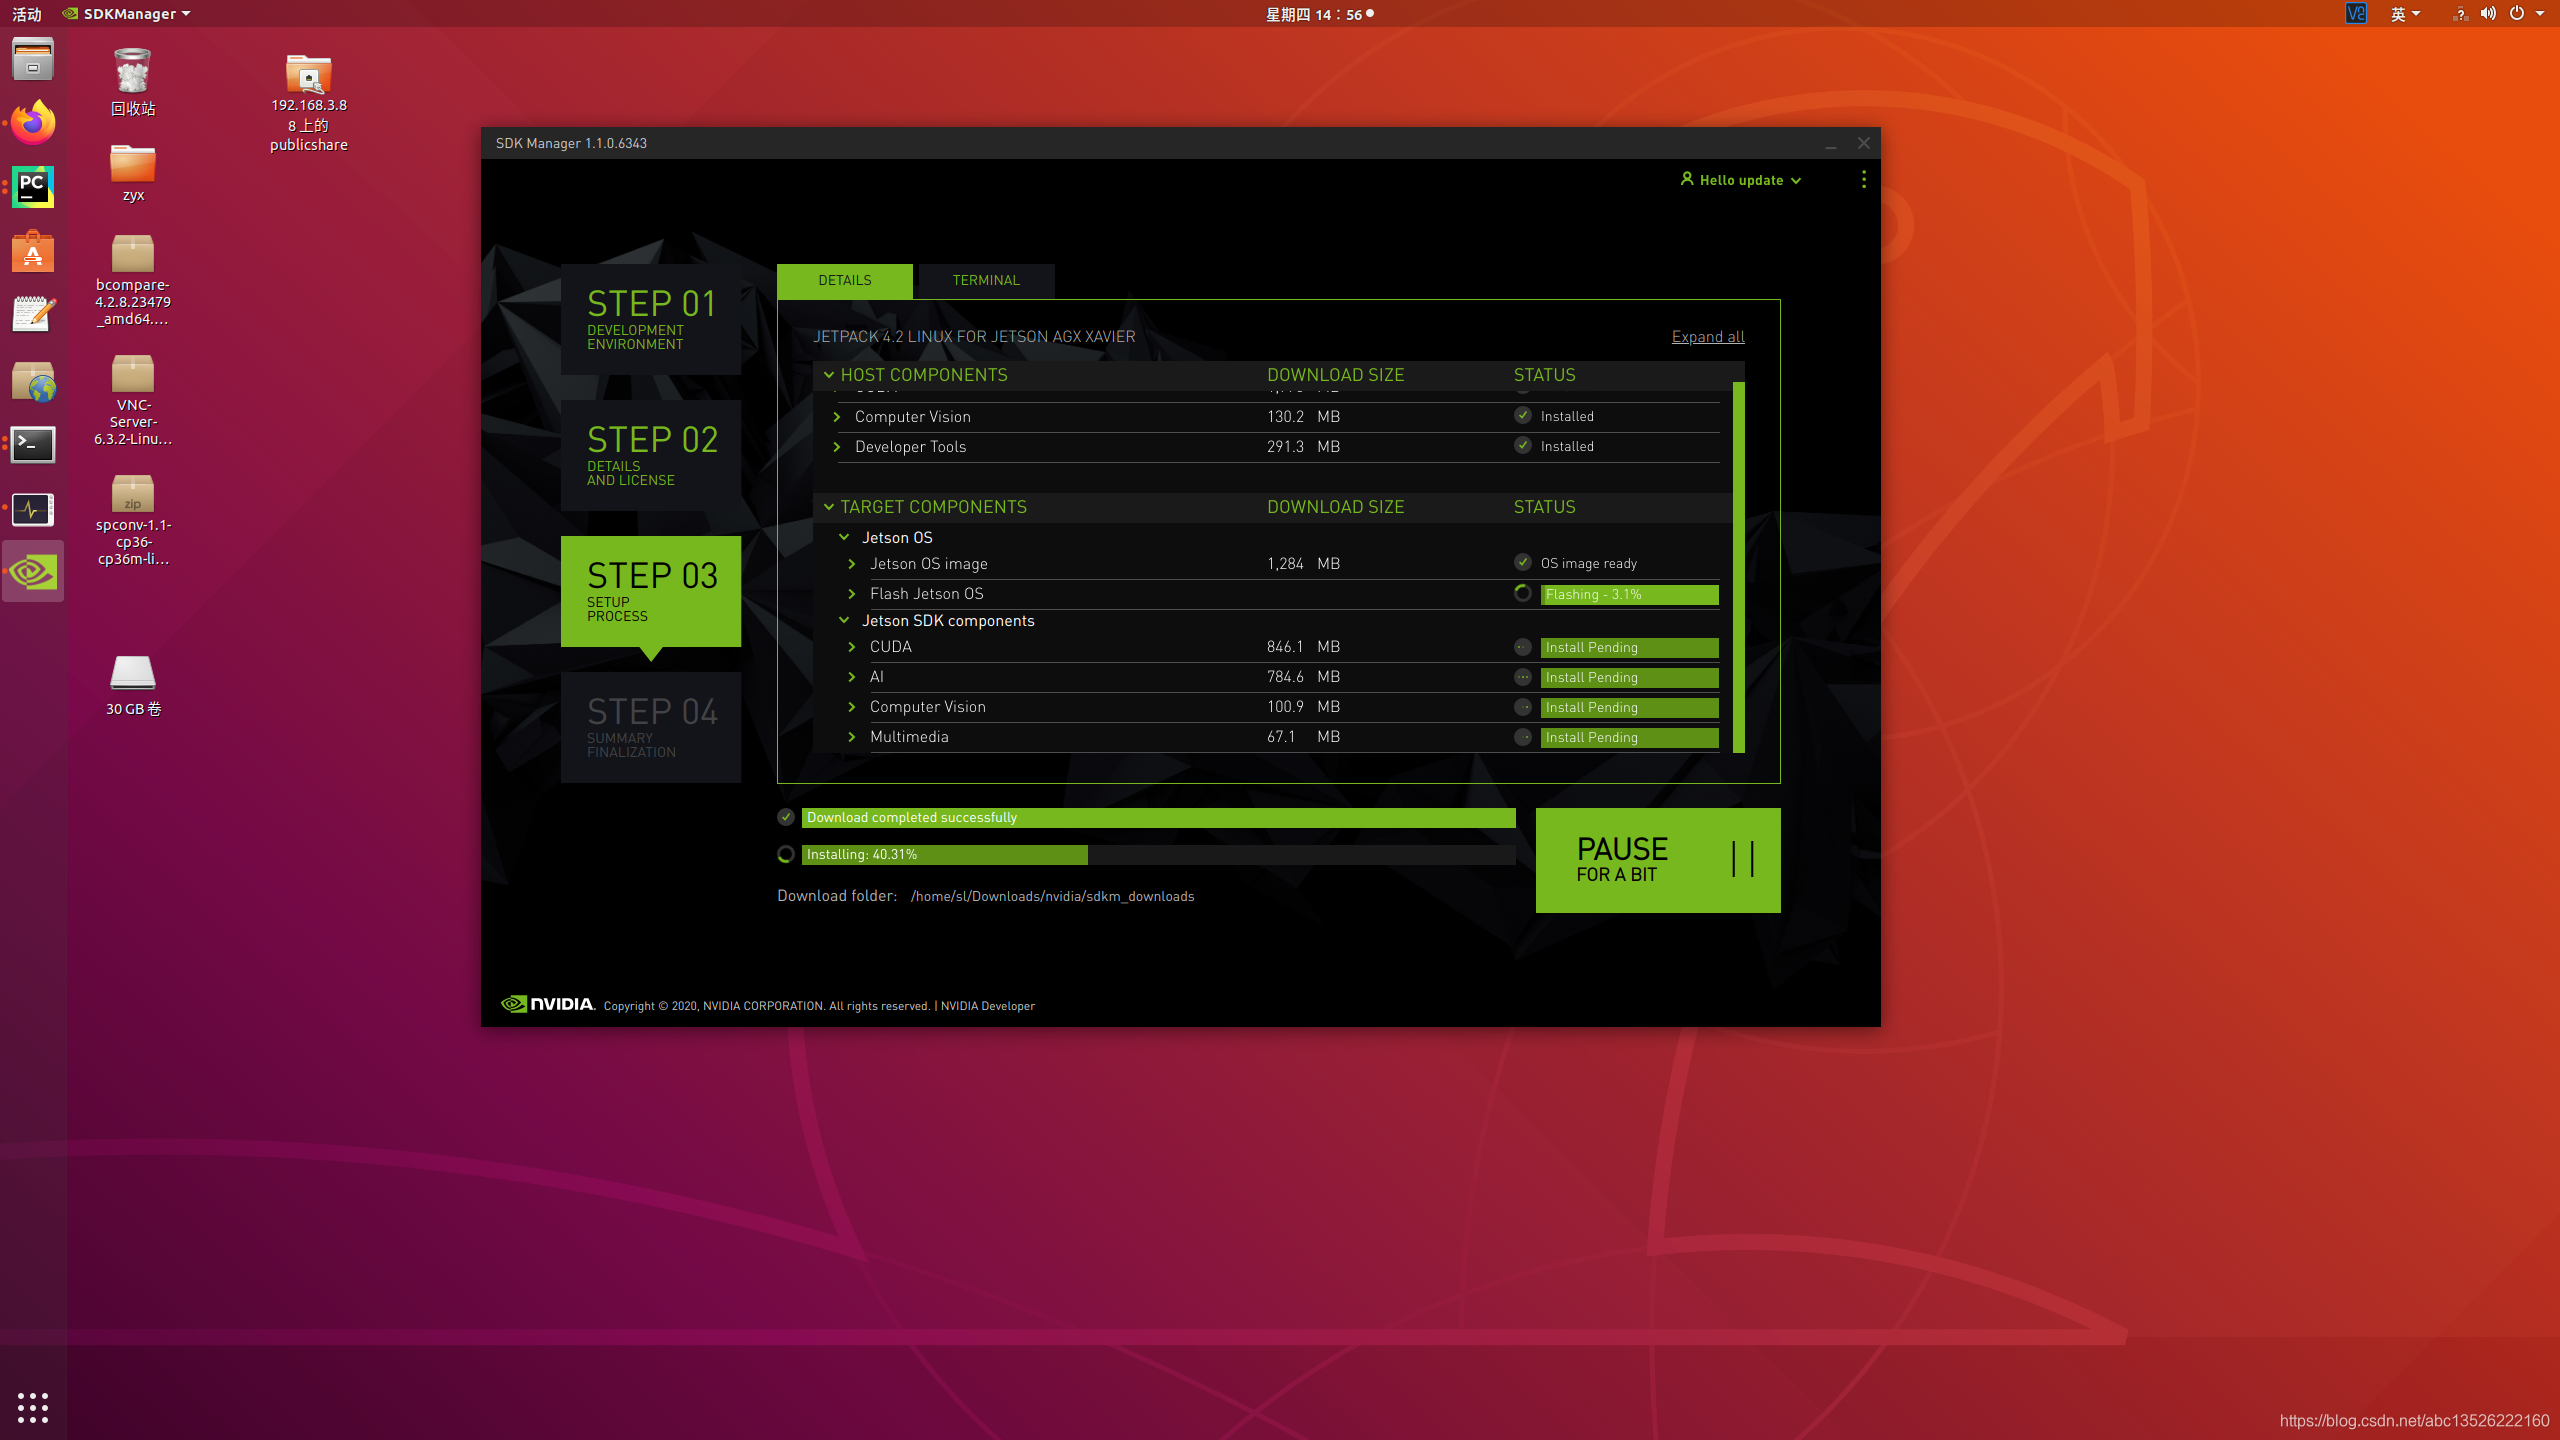
Task: Click OS image ready checkmark
Action: point(1522,562)
